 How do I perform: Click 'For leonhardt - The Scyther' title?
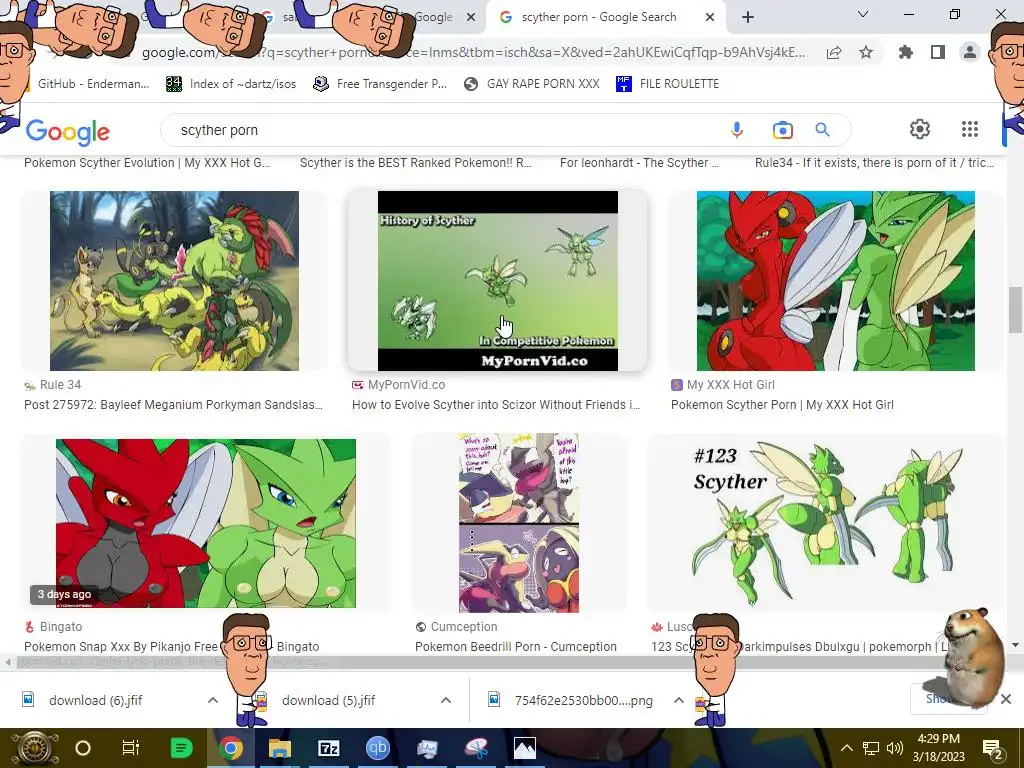click(x=639, y=163)
